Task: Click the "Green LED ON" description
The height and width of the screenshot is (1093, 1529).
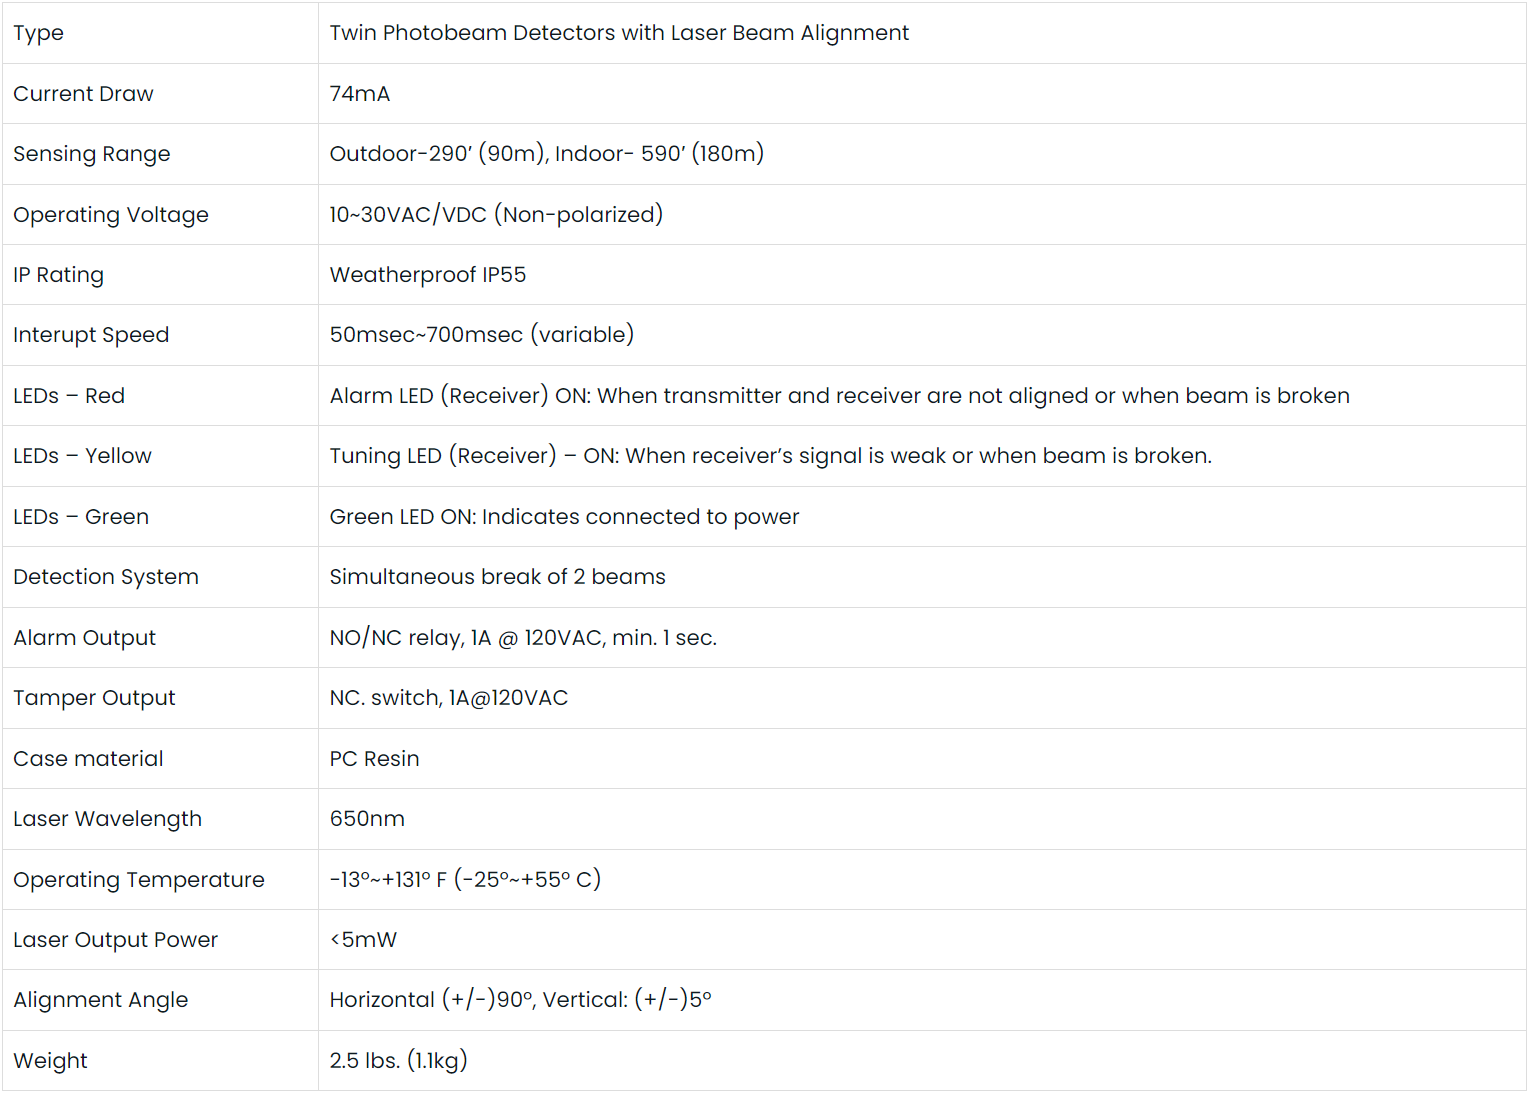Action: [564, 517]
